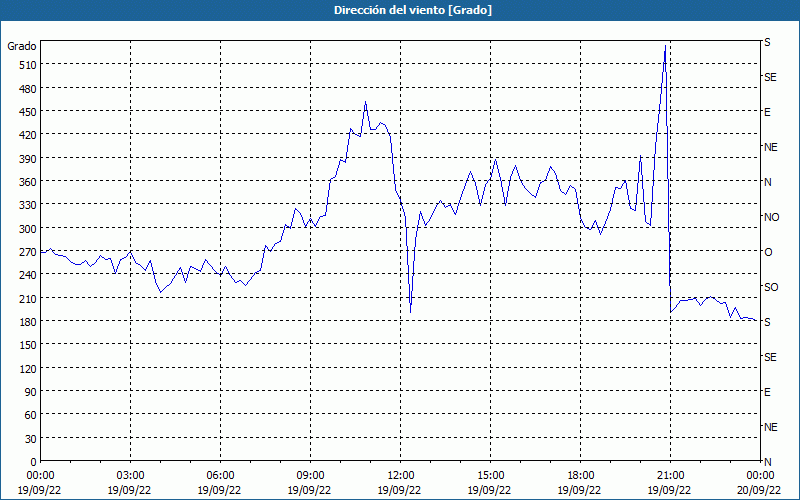Click the 'E' compass label level with 90
The width and height of the screenshot is (800, 500).
tap(767, 392)
